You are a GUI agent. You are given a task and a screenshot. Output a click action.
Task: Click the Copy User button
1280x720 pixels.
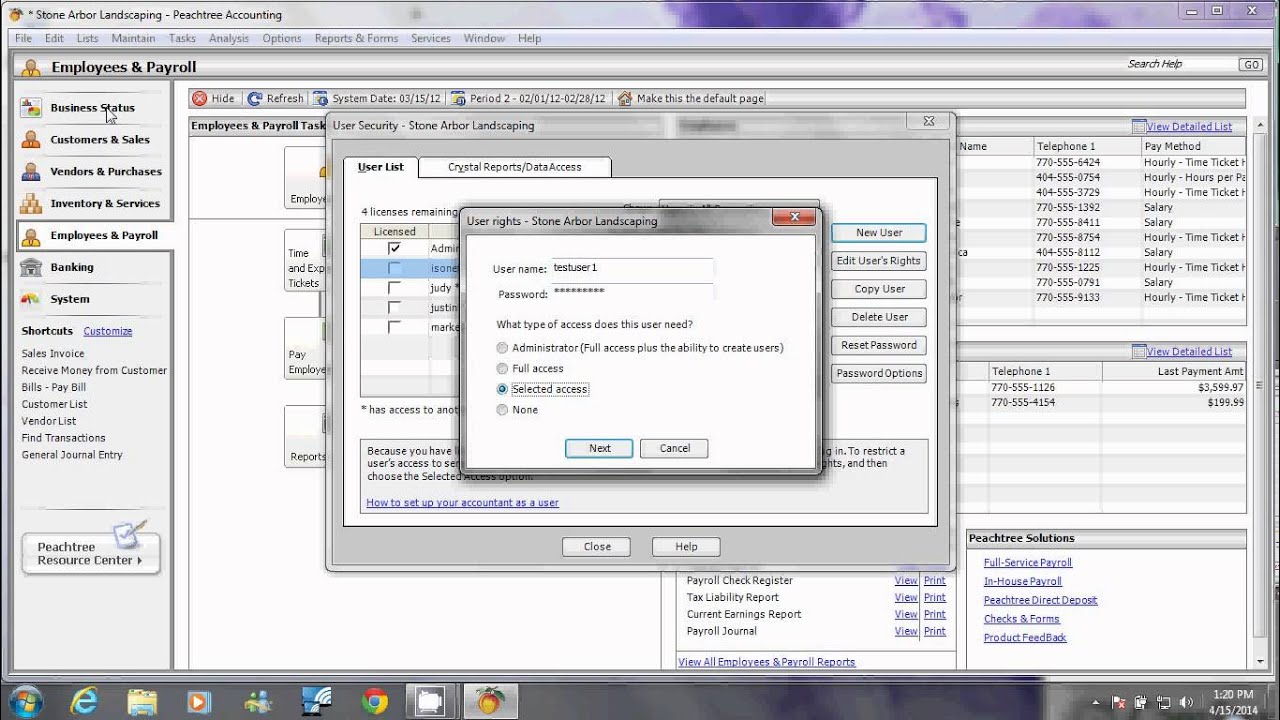[x=879, y=289]
